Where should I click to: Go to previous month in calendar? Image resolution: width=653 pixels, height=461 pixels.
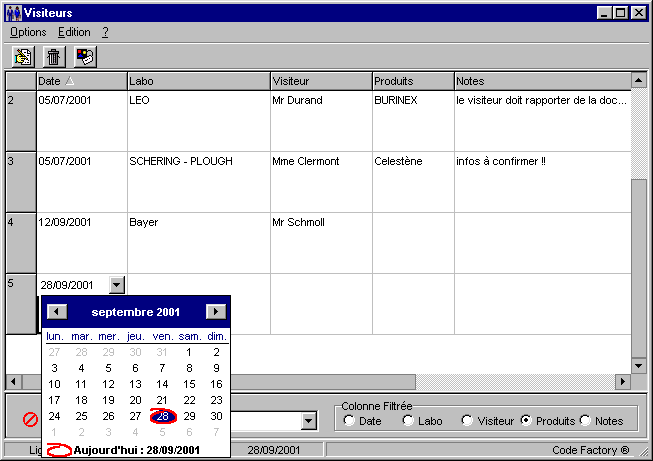tap(57, 311)
